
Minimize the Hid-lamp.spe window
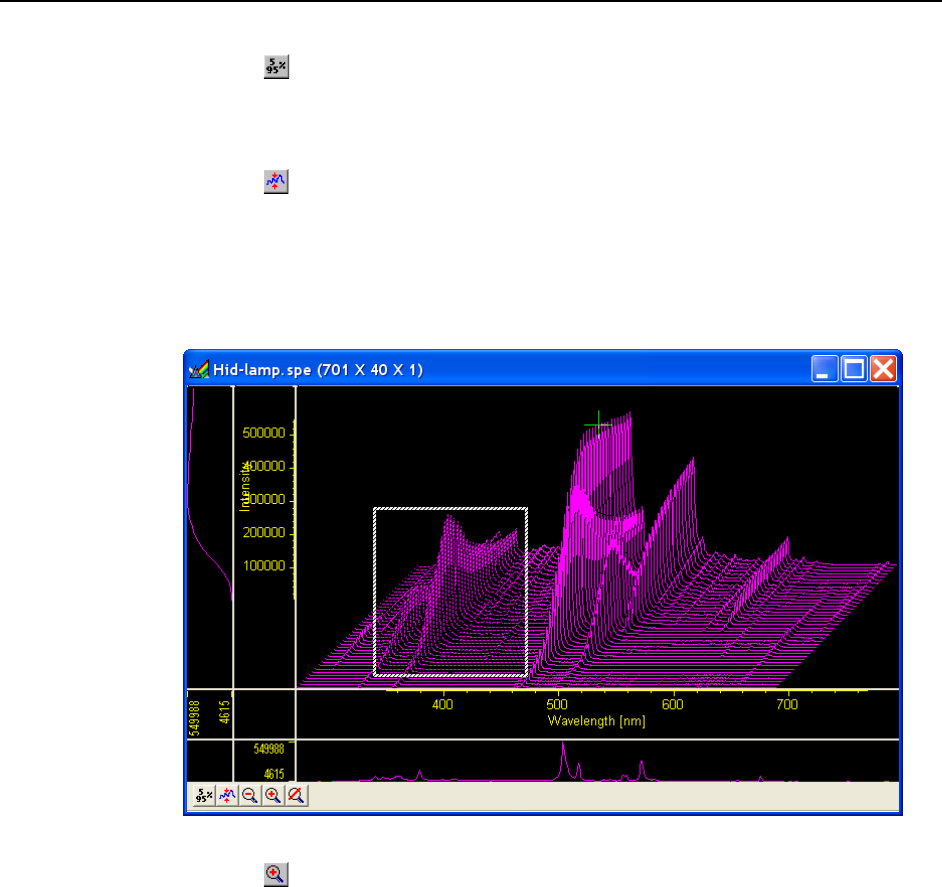[x=824, y=369]
